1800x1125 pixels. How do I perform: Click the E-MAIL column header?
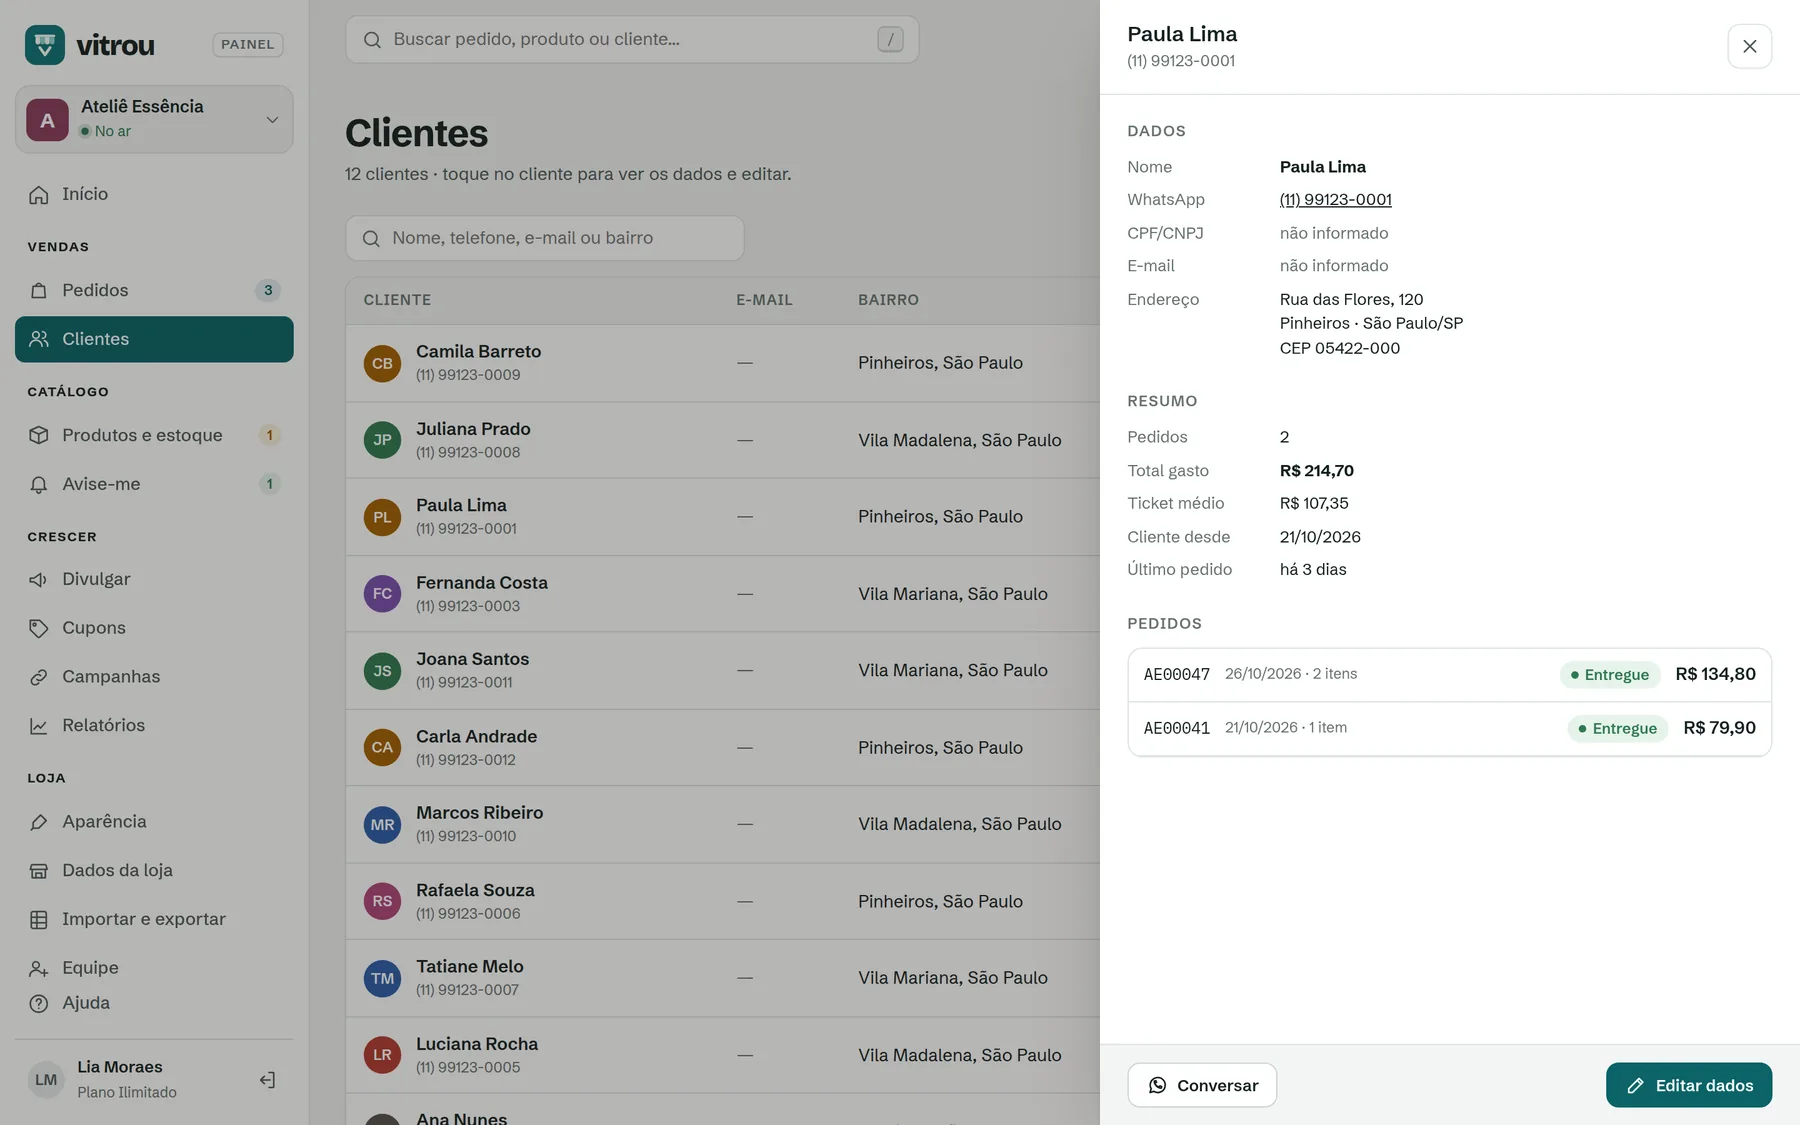764,300
